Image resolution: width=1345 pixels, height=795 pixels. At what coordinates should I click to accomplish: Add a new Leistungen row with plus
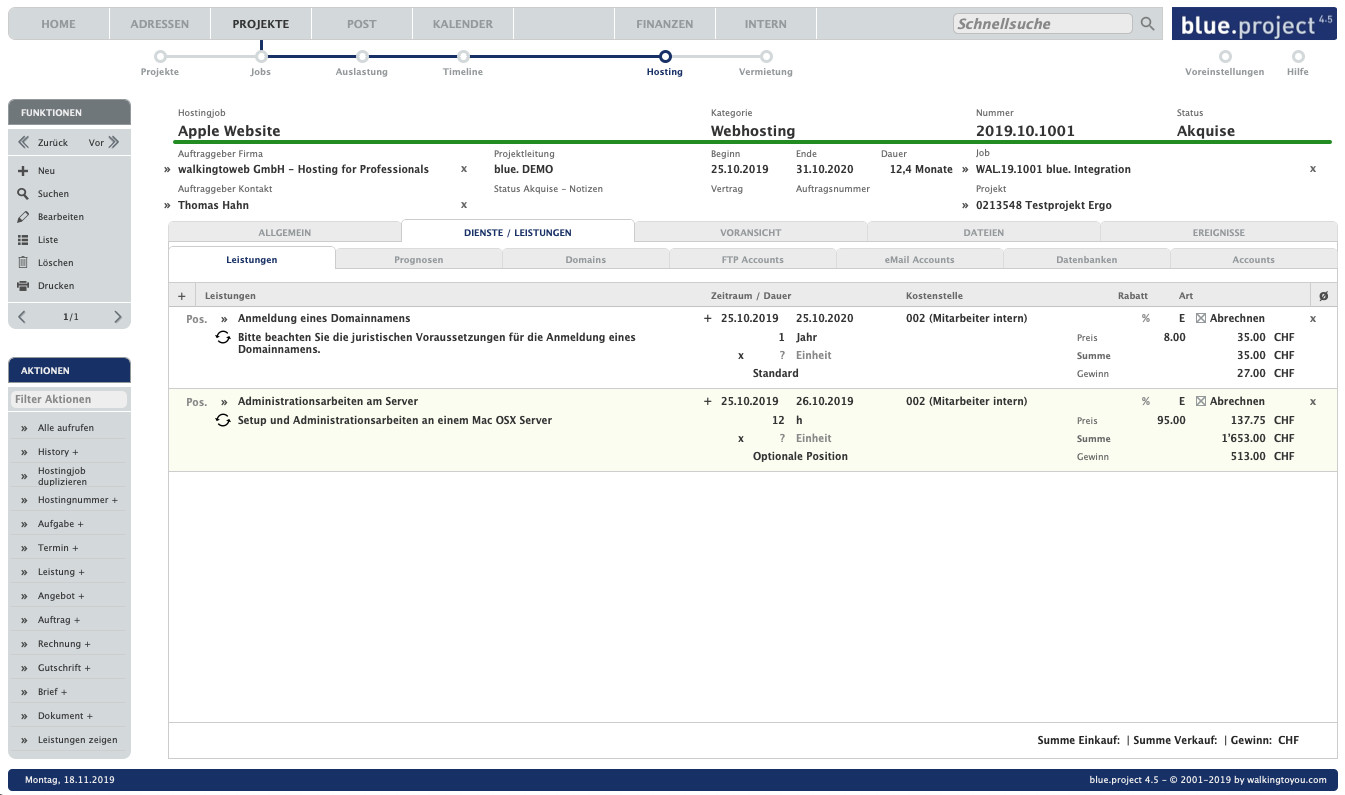click(182, 296)
